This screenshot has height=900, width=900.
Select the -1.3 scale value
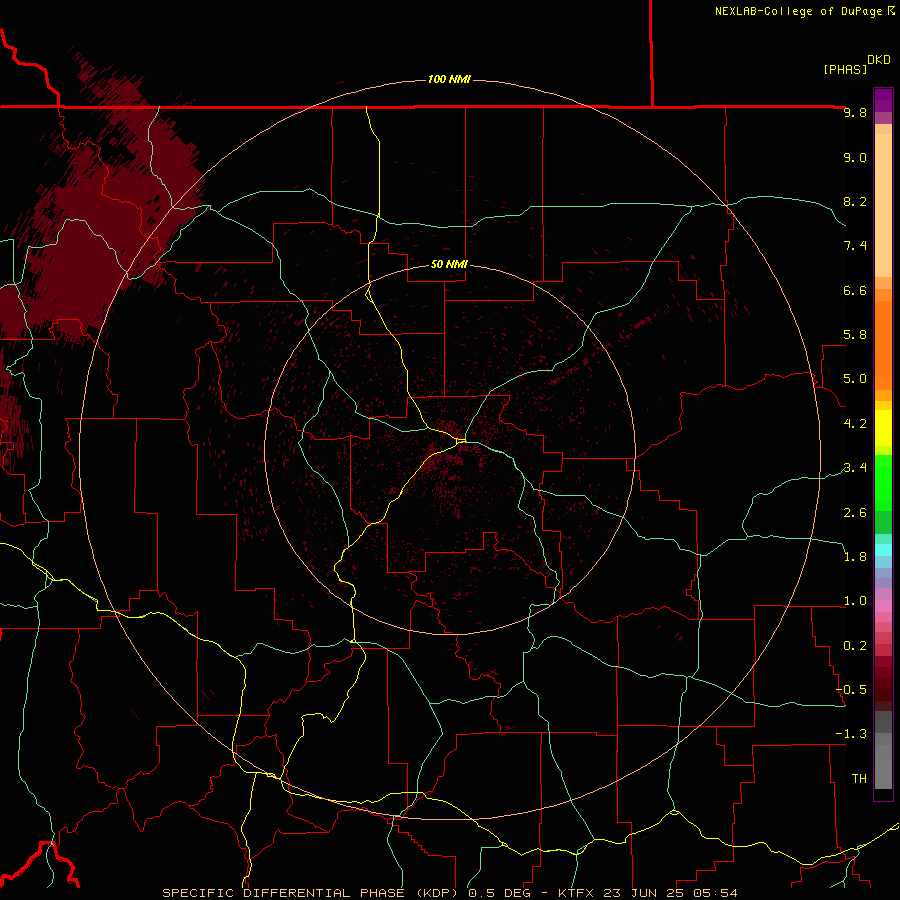click(851, 734)
